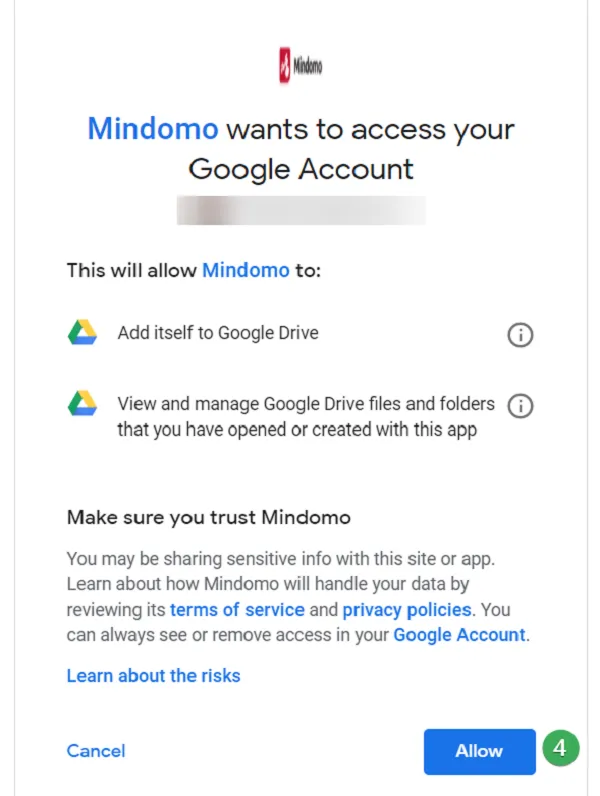Click the 'You may be sharing sensitive info' text
Viewport: 600px width, 796px height.
[281, 558]
